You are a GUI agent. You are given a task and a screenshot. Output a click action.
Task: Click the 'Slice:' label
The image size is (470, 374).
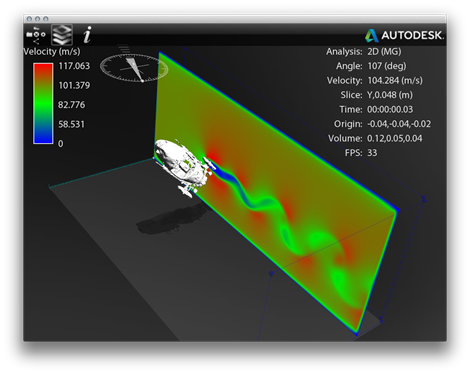(x=351, y=95)
